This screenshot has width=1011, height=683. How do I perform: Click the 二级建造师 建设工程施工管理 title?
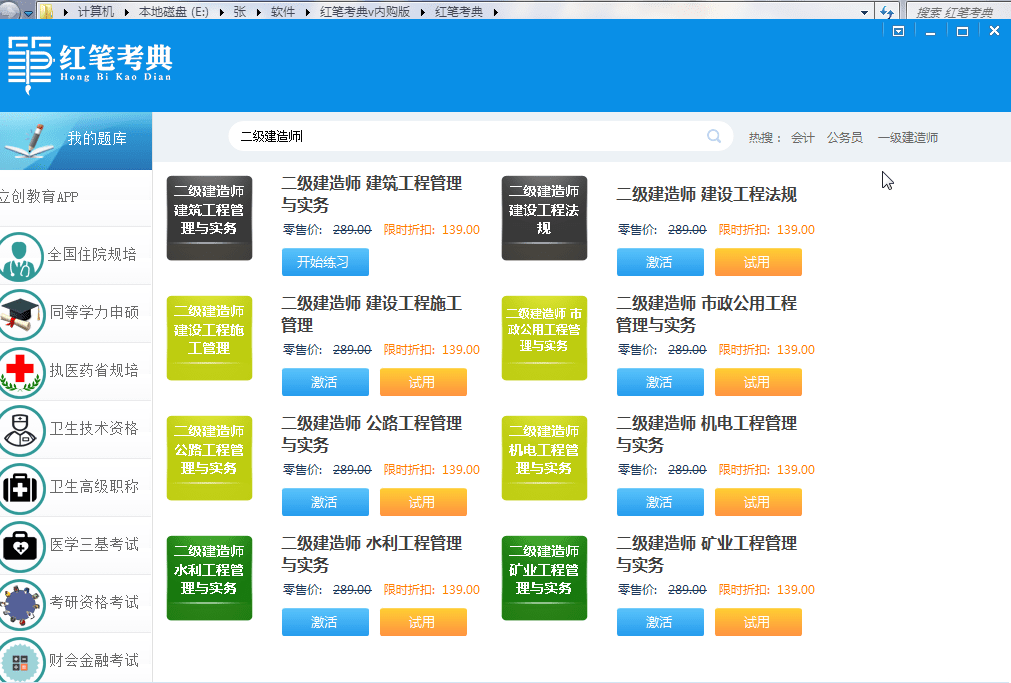(x=372, y=314)
